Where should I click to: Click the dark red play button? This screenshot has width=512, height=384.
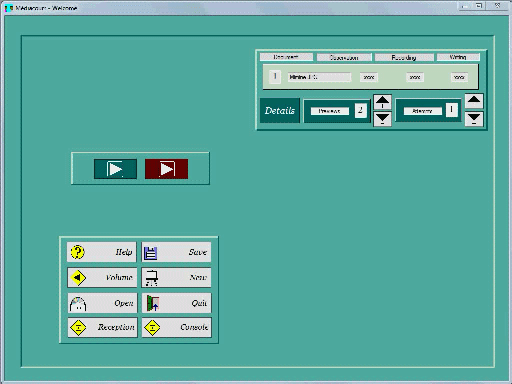pyautogui.click(x=166, y=169)
